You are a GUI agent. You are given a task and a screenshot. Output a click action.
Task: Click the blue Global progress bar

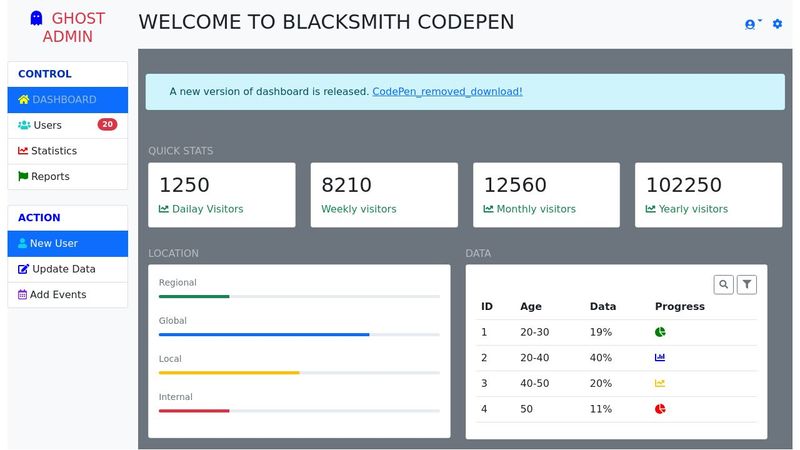tap(264, 334)
